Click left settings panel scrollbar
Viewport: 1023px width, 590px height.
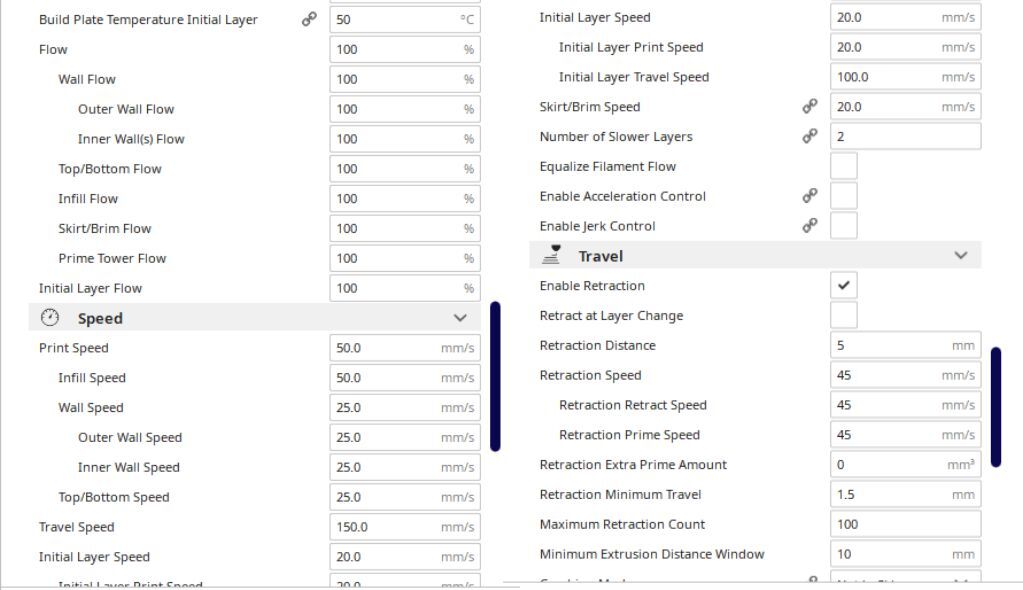point(495,376)
